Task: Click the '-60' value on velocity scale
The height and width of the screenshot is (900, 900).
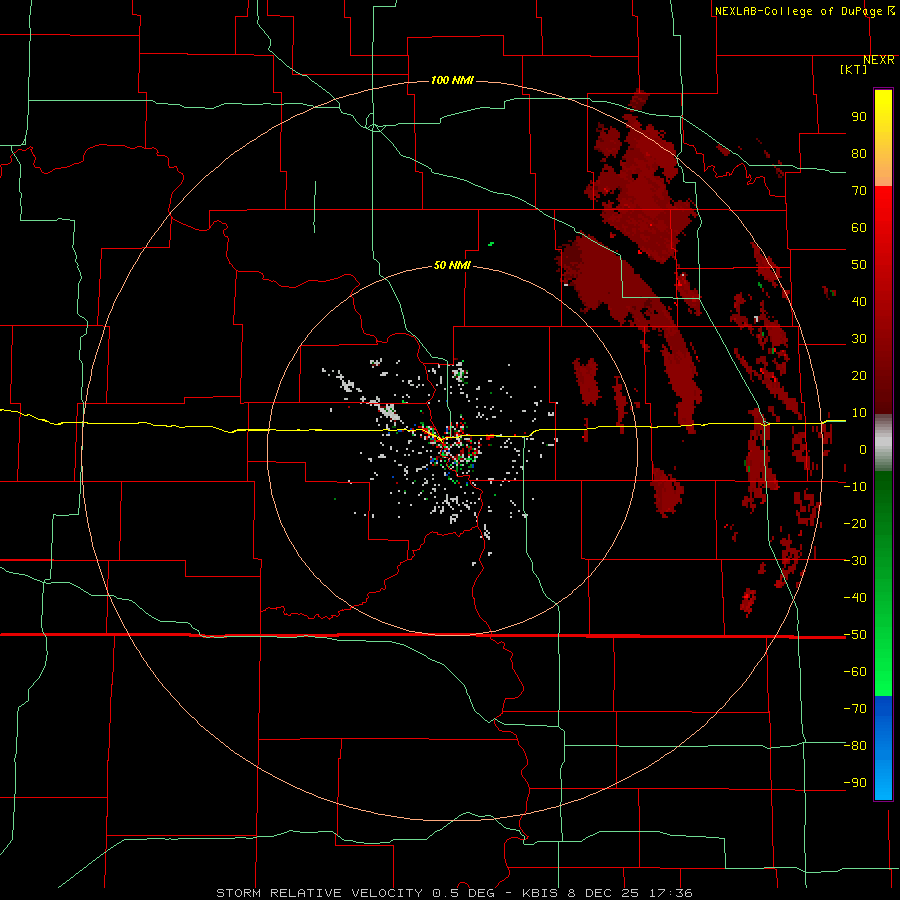Action: click(x=855, y=672)
